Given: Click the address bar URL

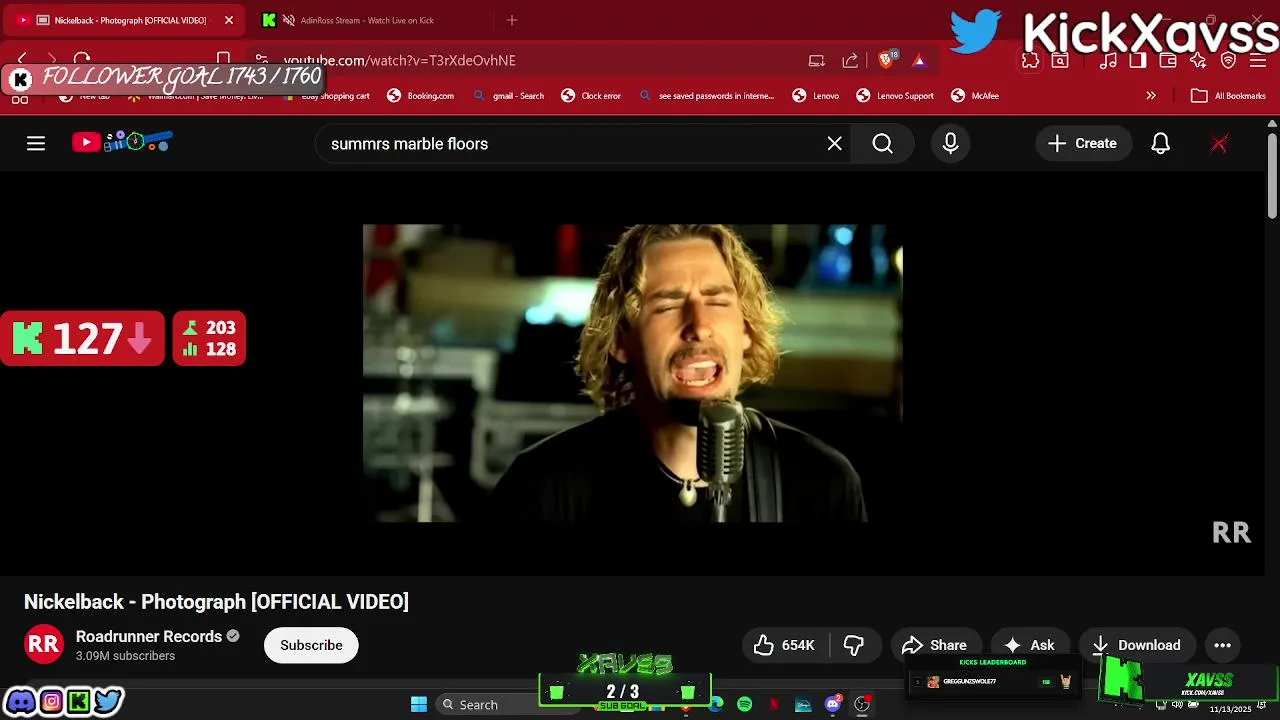Looking at the screenshot, I should click(399, 60).
